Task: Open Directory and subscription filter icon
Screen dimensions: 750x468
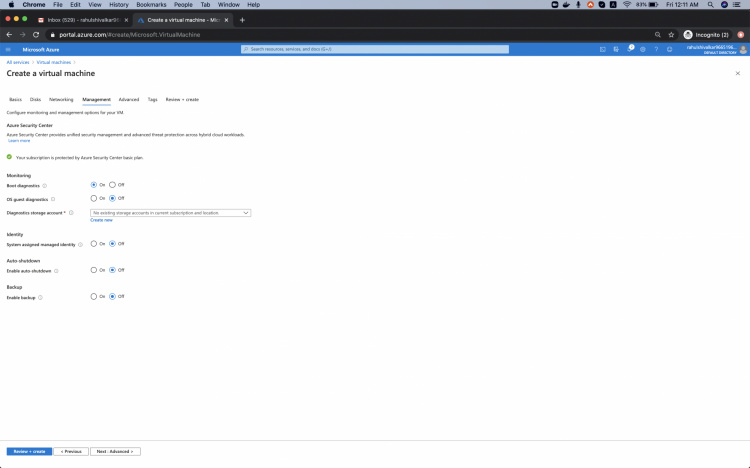Action: pos(616,49)
